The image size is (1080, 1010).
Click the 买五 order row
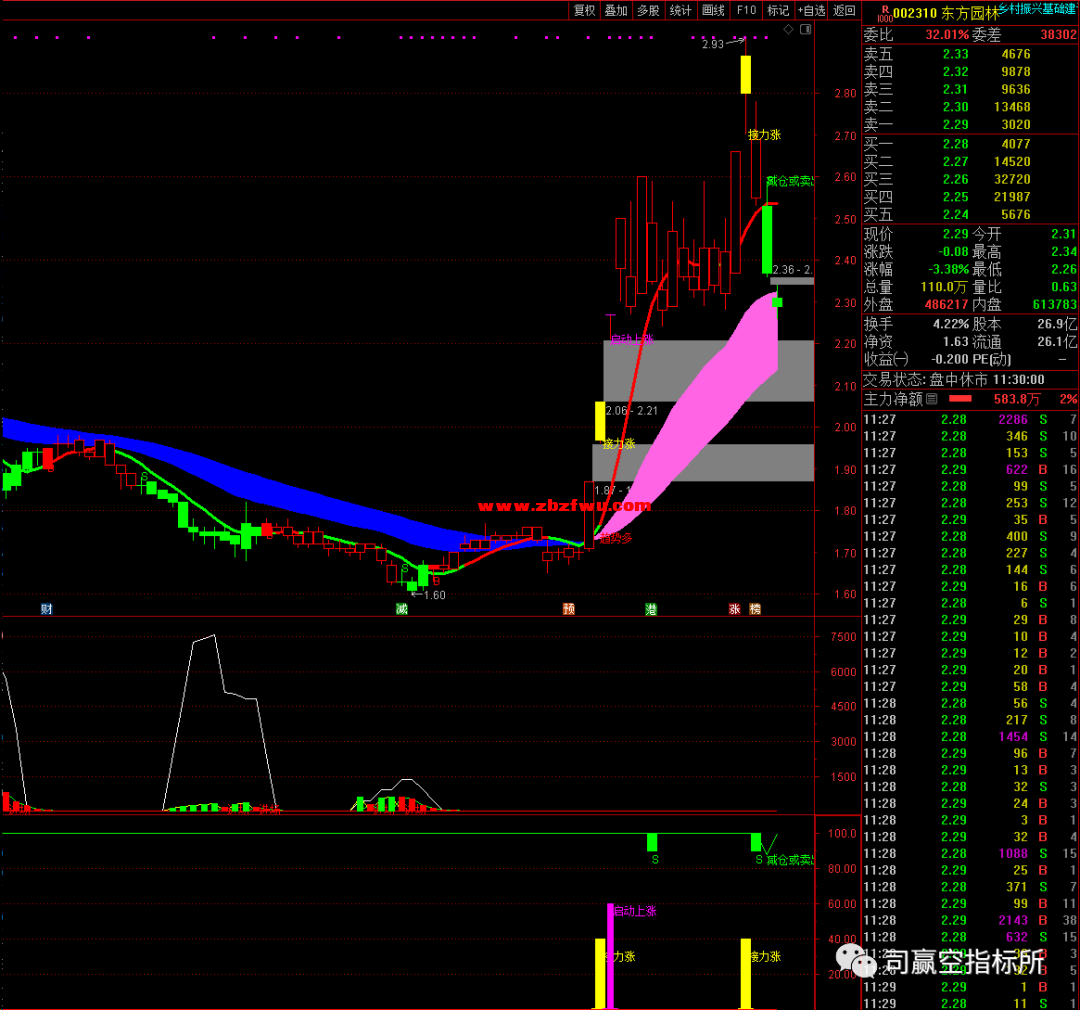(970, 214)
